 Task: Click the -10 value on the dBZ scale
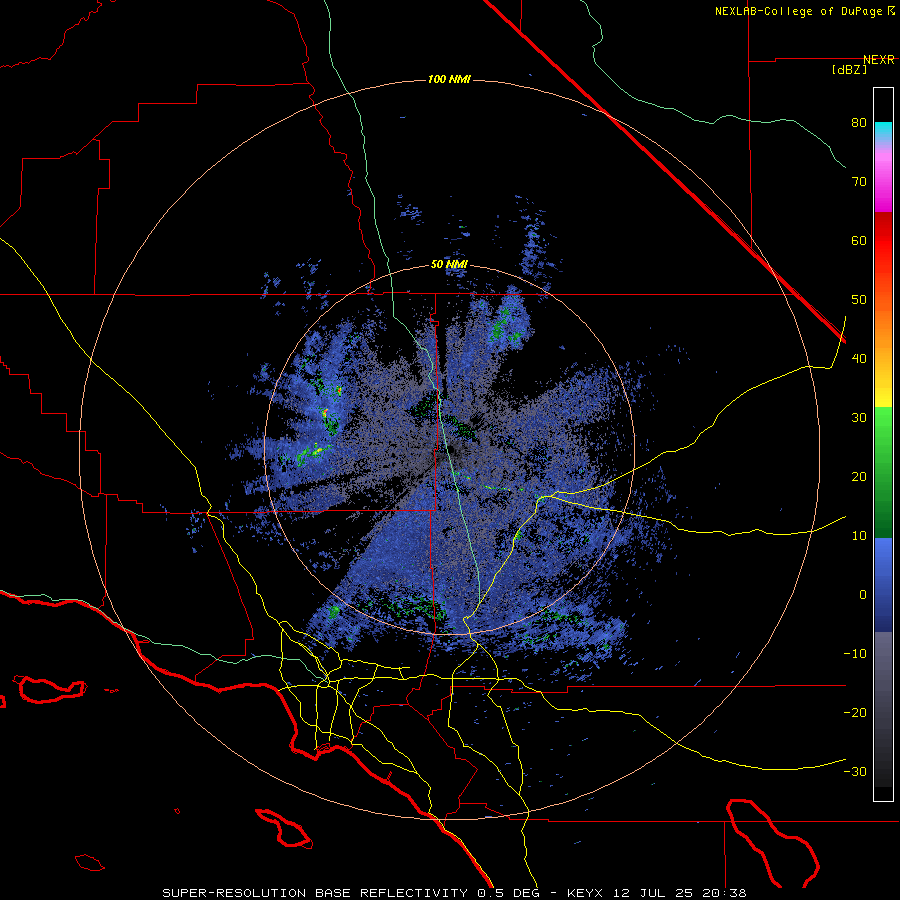pyautogui.click(x=855, y=654)
